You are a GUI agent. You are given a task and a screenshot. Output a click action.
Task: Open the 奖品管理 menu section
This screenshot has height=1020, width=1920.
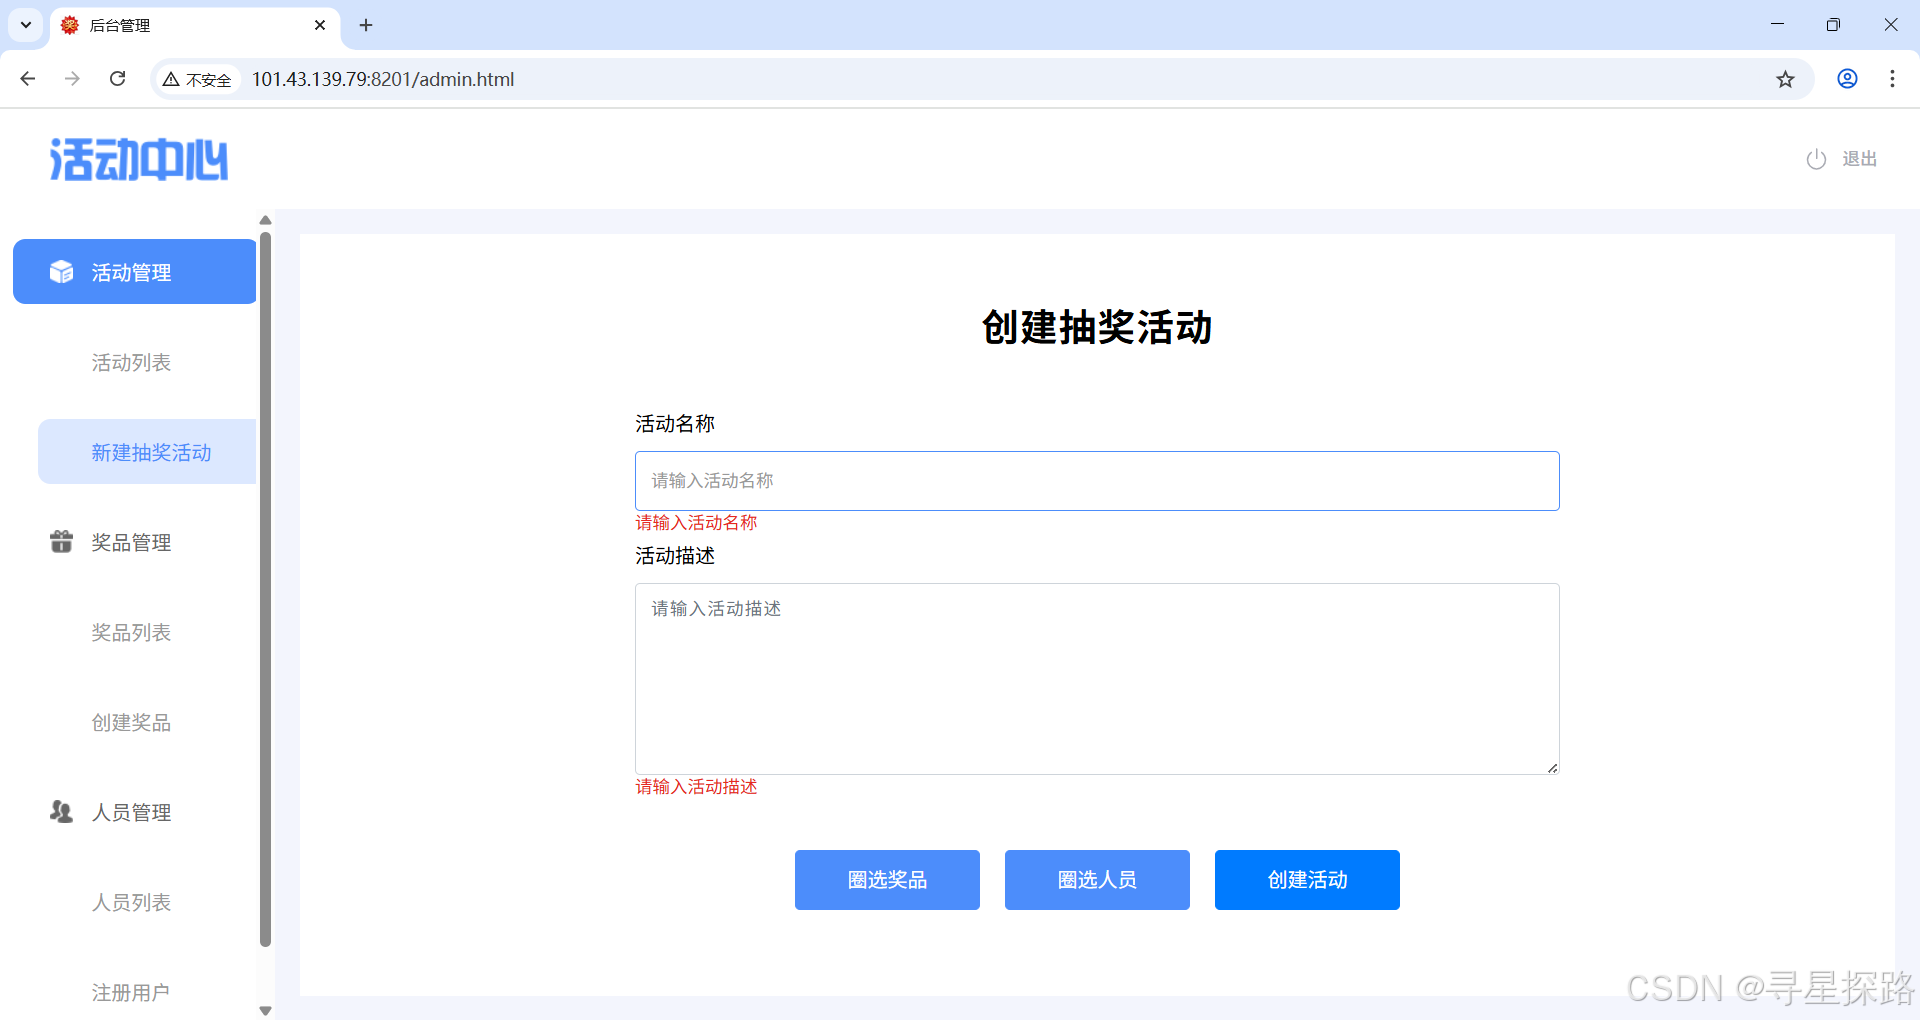(x=131, y=542)
